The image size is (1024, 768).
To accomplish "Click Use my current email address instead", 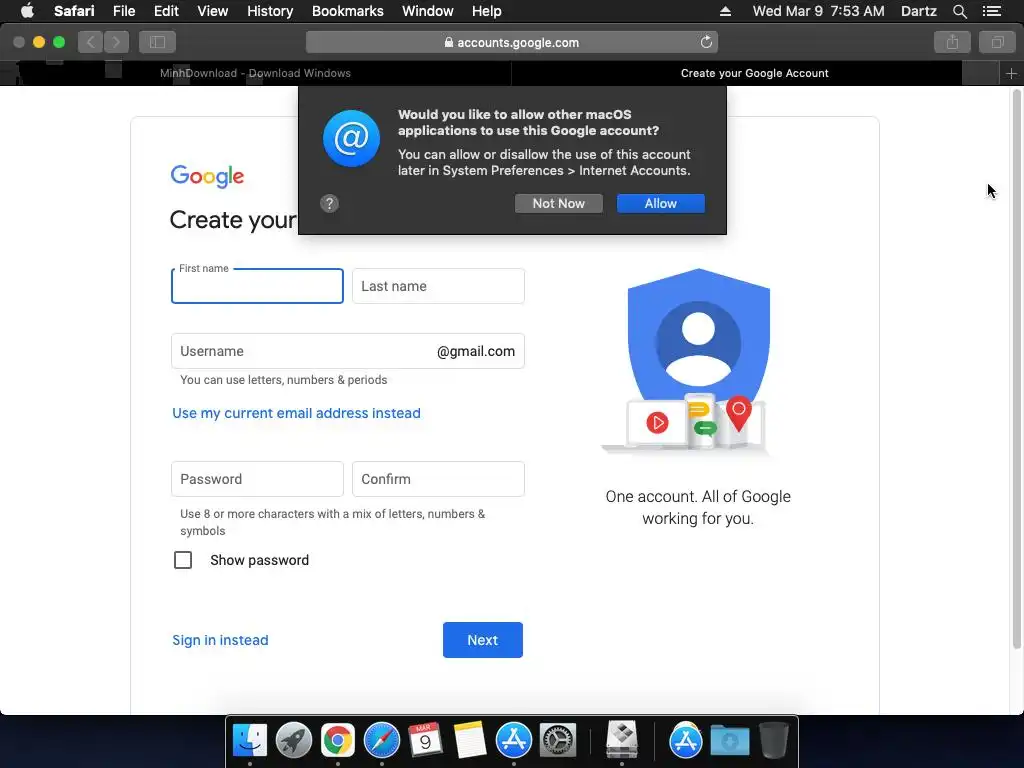I will click(296, 413).
